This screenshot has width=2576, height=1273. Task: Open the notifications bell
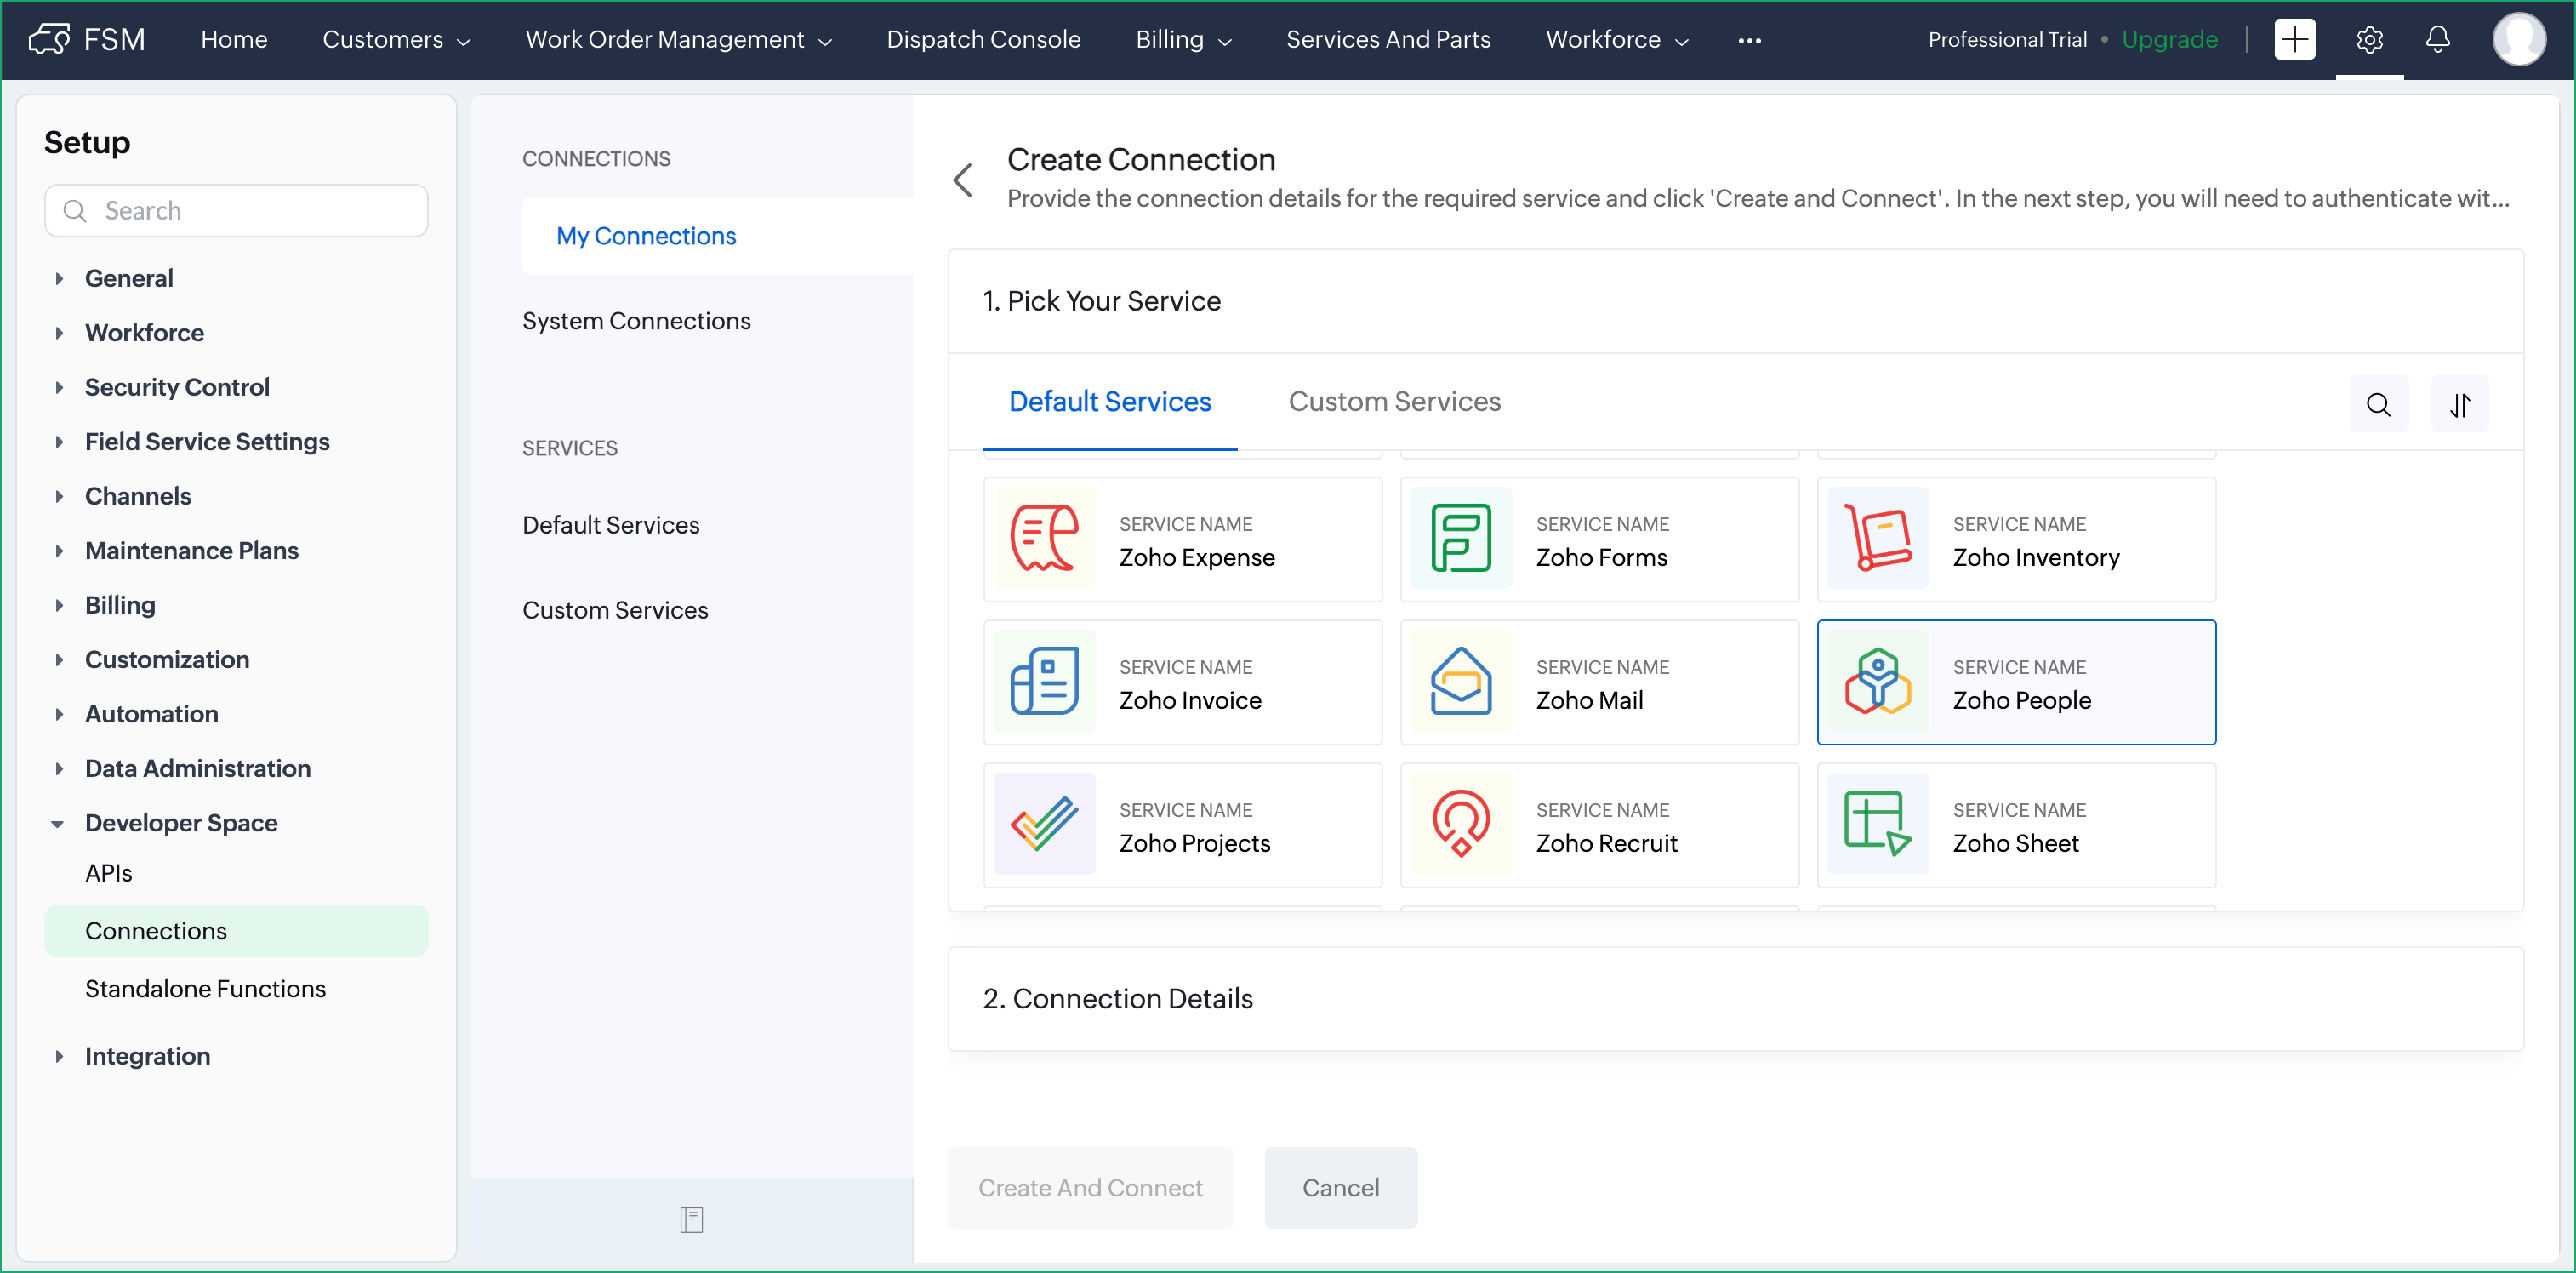click(x=2437, y=39)
